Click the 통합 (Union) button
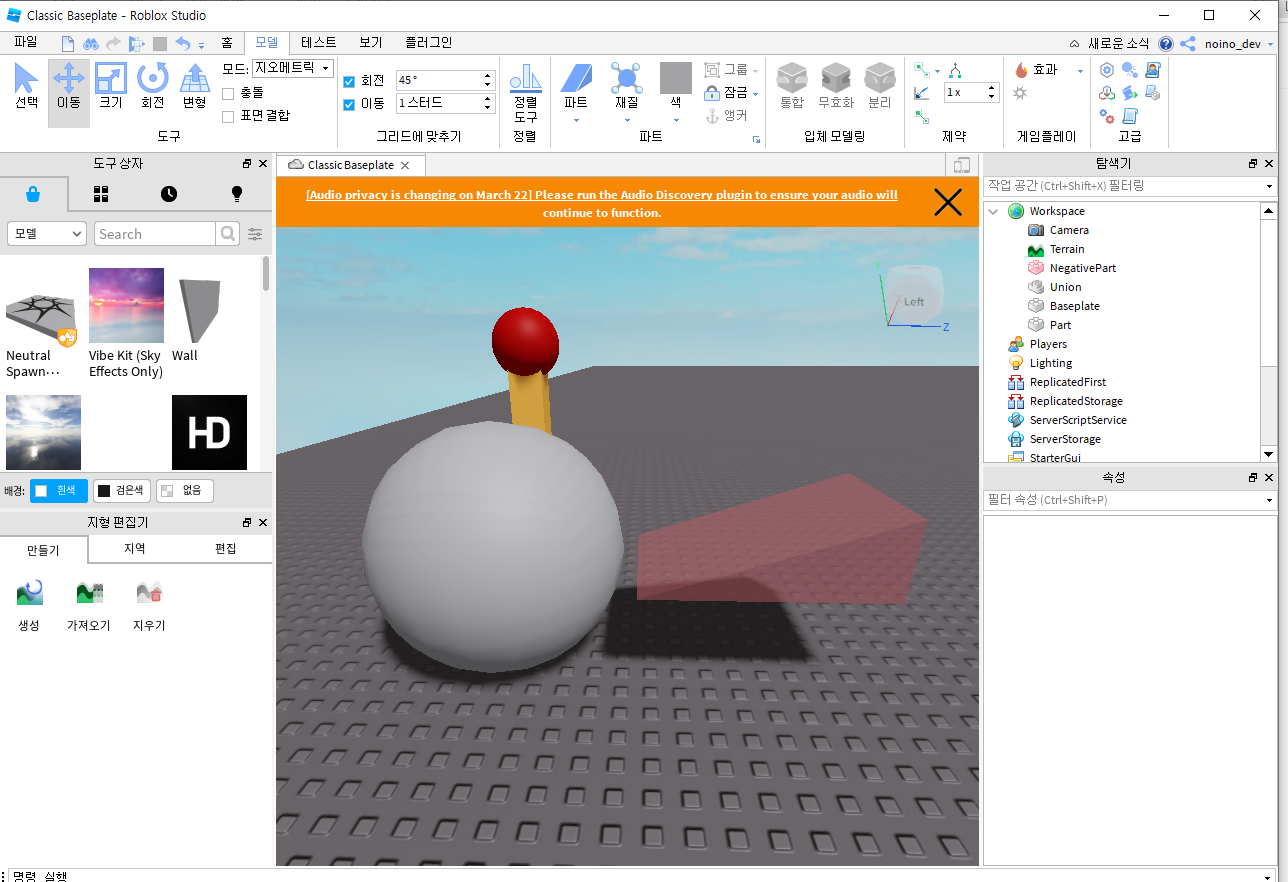 (x=791, y=86)
